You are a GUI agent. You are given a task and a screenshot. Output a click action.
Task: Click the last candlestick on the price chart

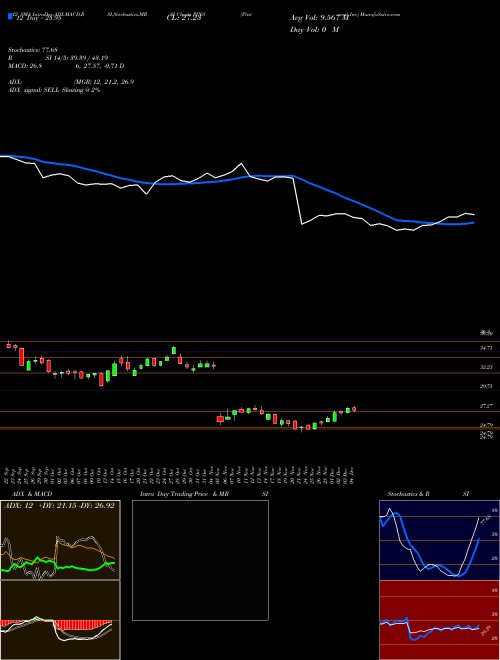coord(354,409)
